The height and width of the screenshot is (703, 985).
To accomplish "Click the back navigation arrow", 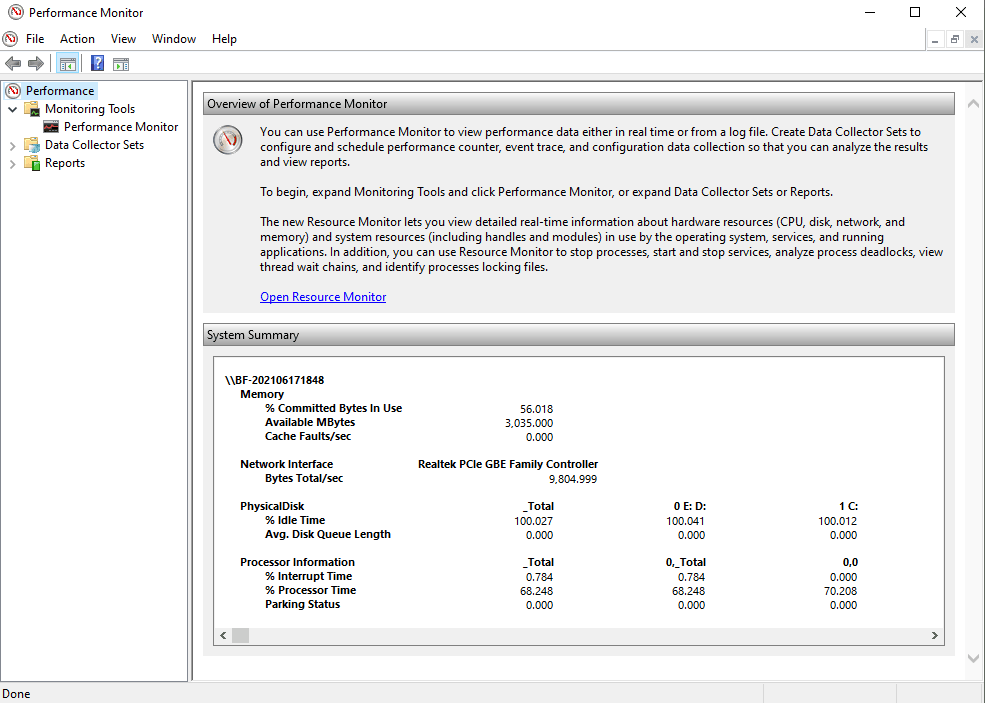I will (13, 62).
